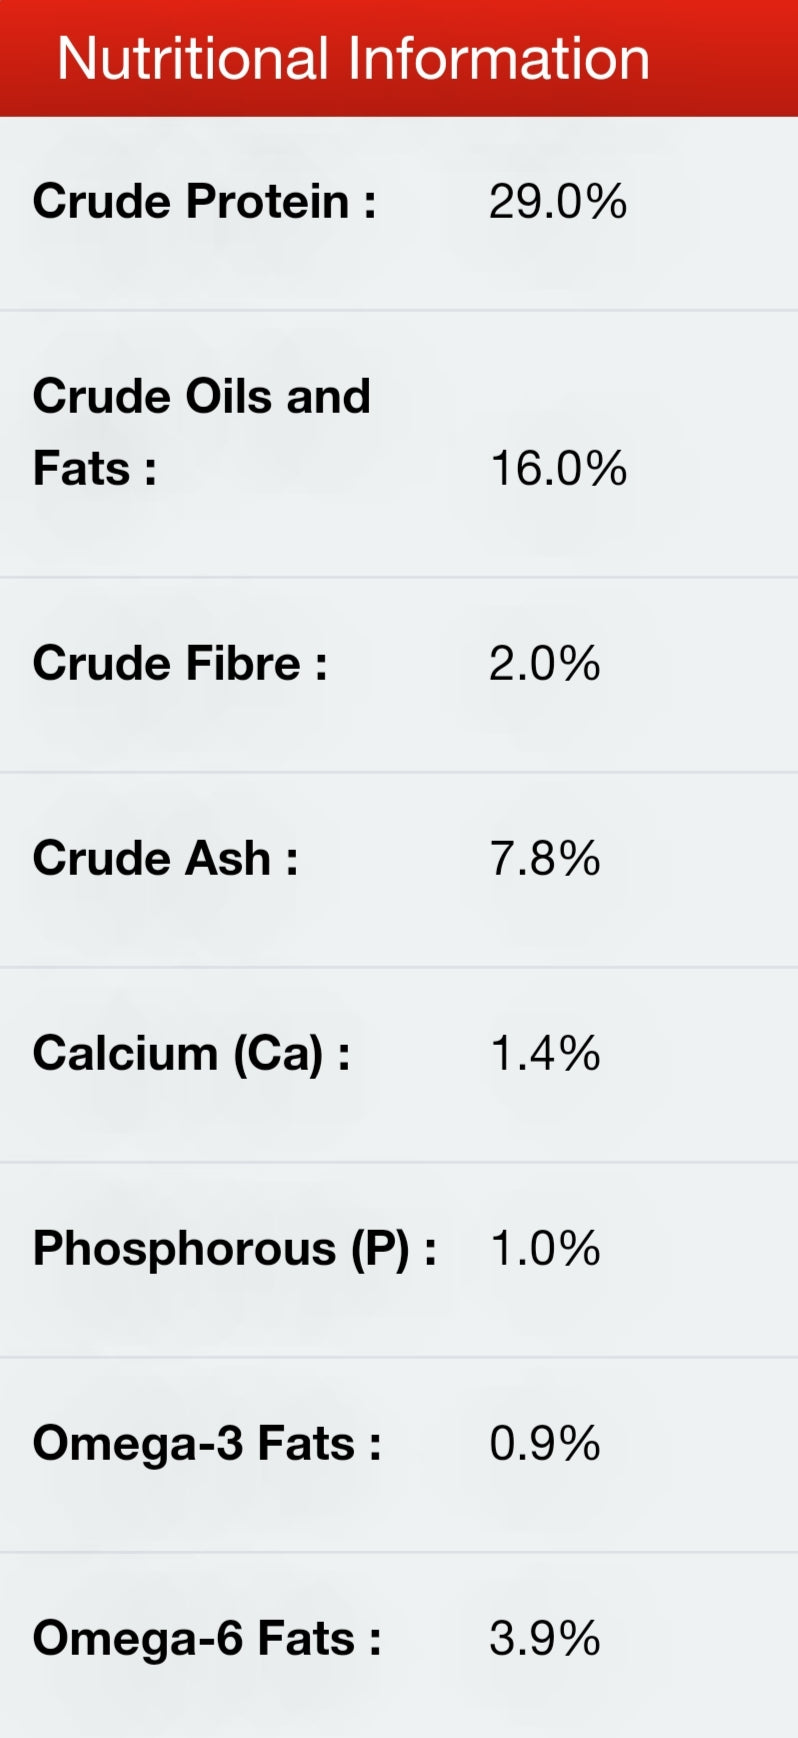Viewport: 798px width, 1738px height.
Task: Select the Omega-6 Fats label
Action: click(206, 1638)
